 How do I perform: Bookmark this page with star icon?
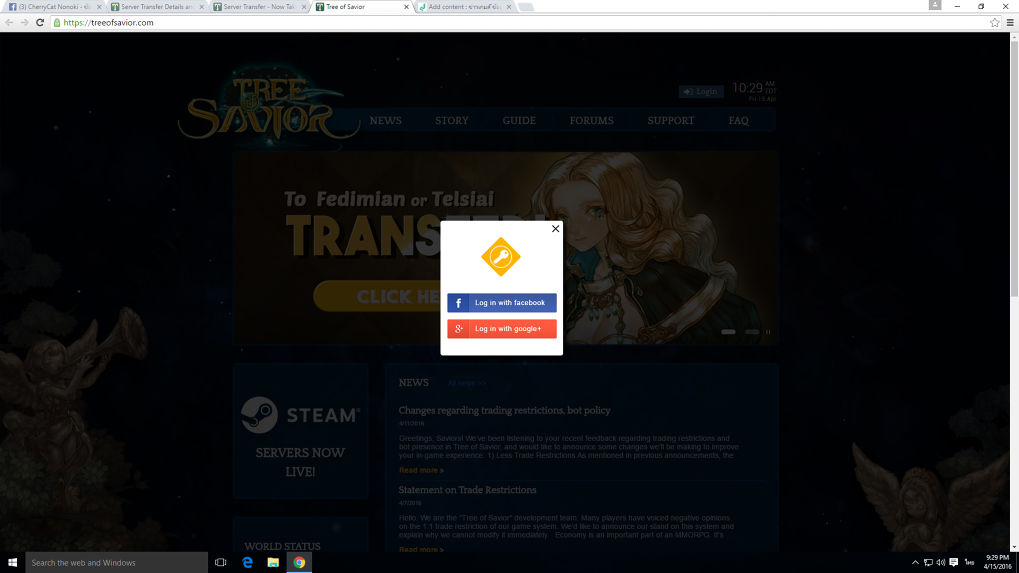[994, 22]
